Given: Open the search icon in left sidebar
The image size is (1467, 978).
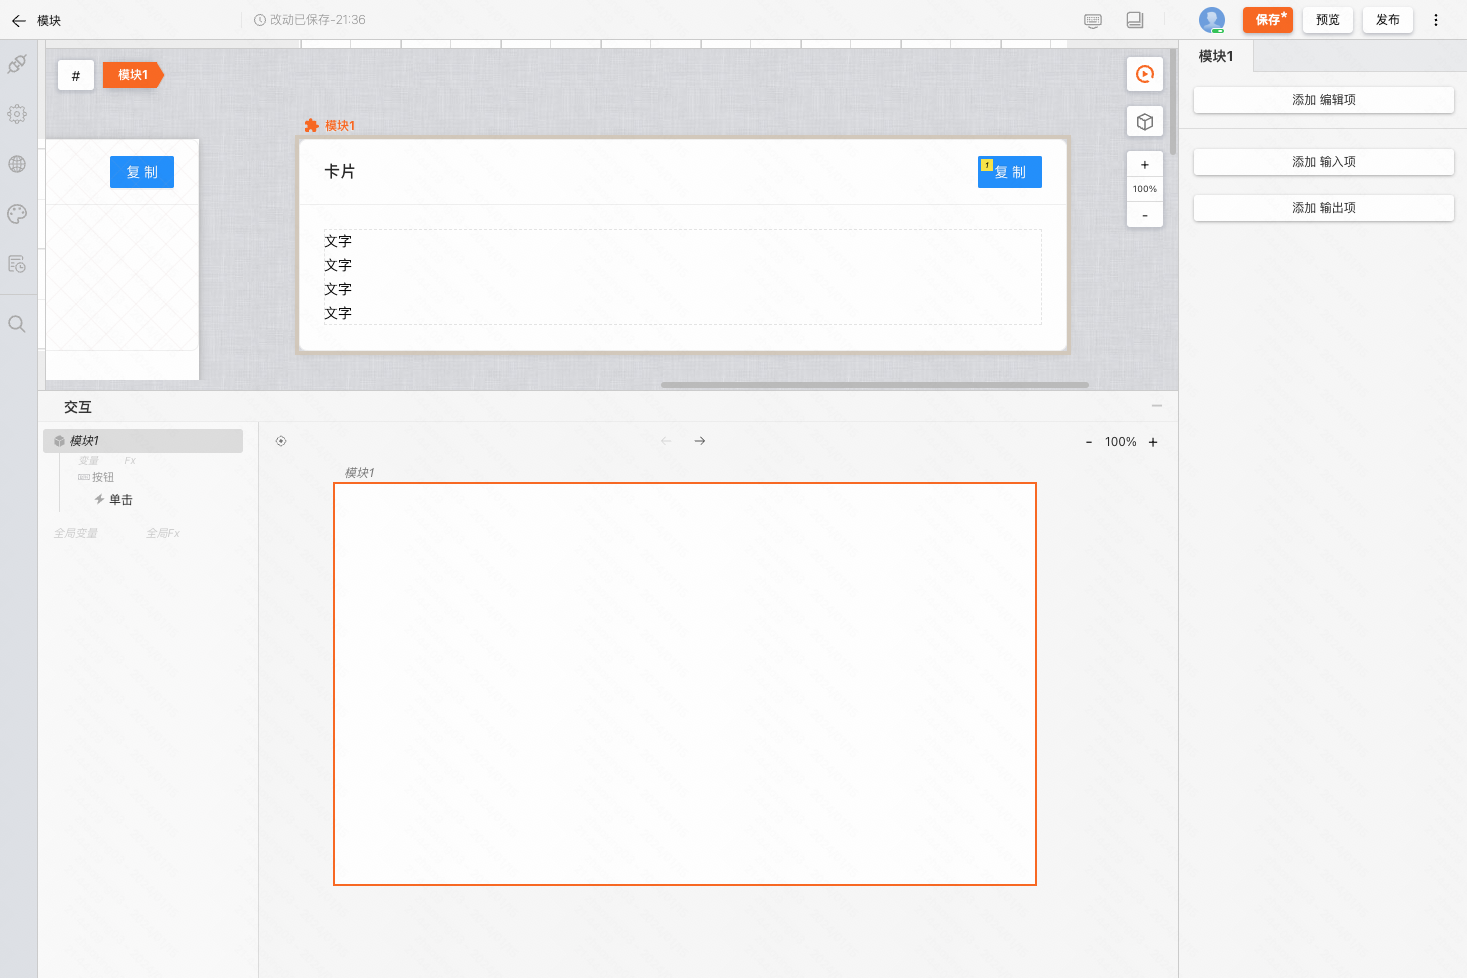Looking at the screenshot, I should click(17, 324).
